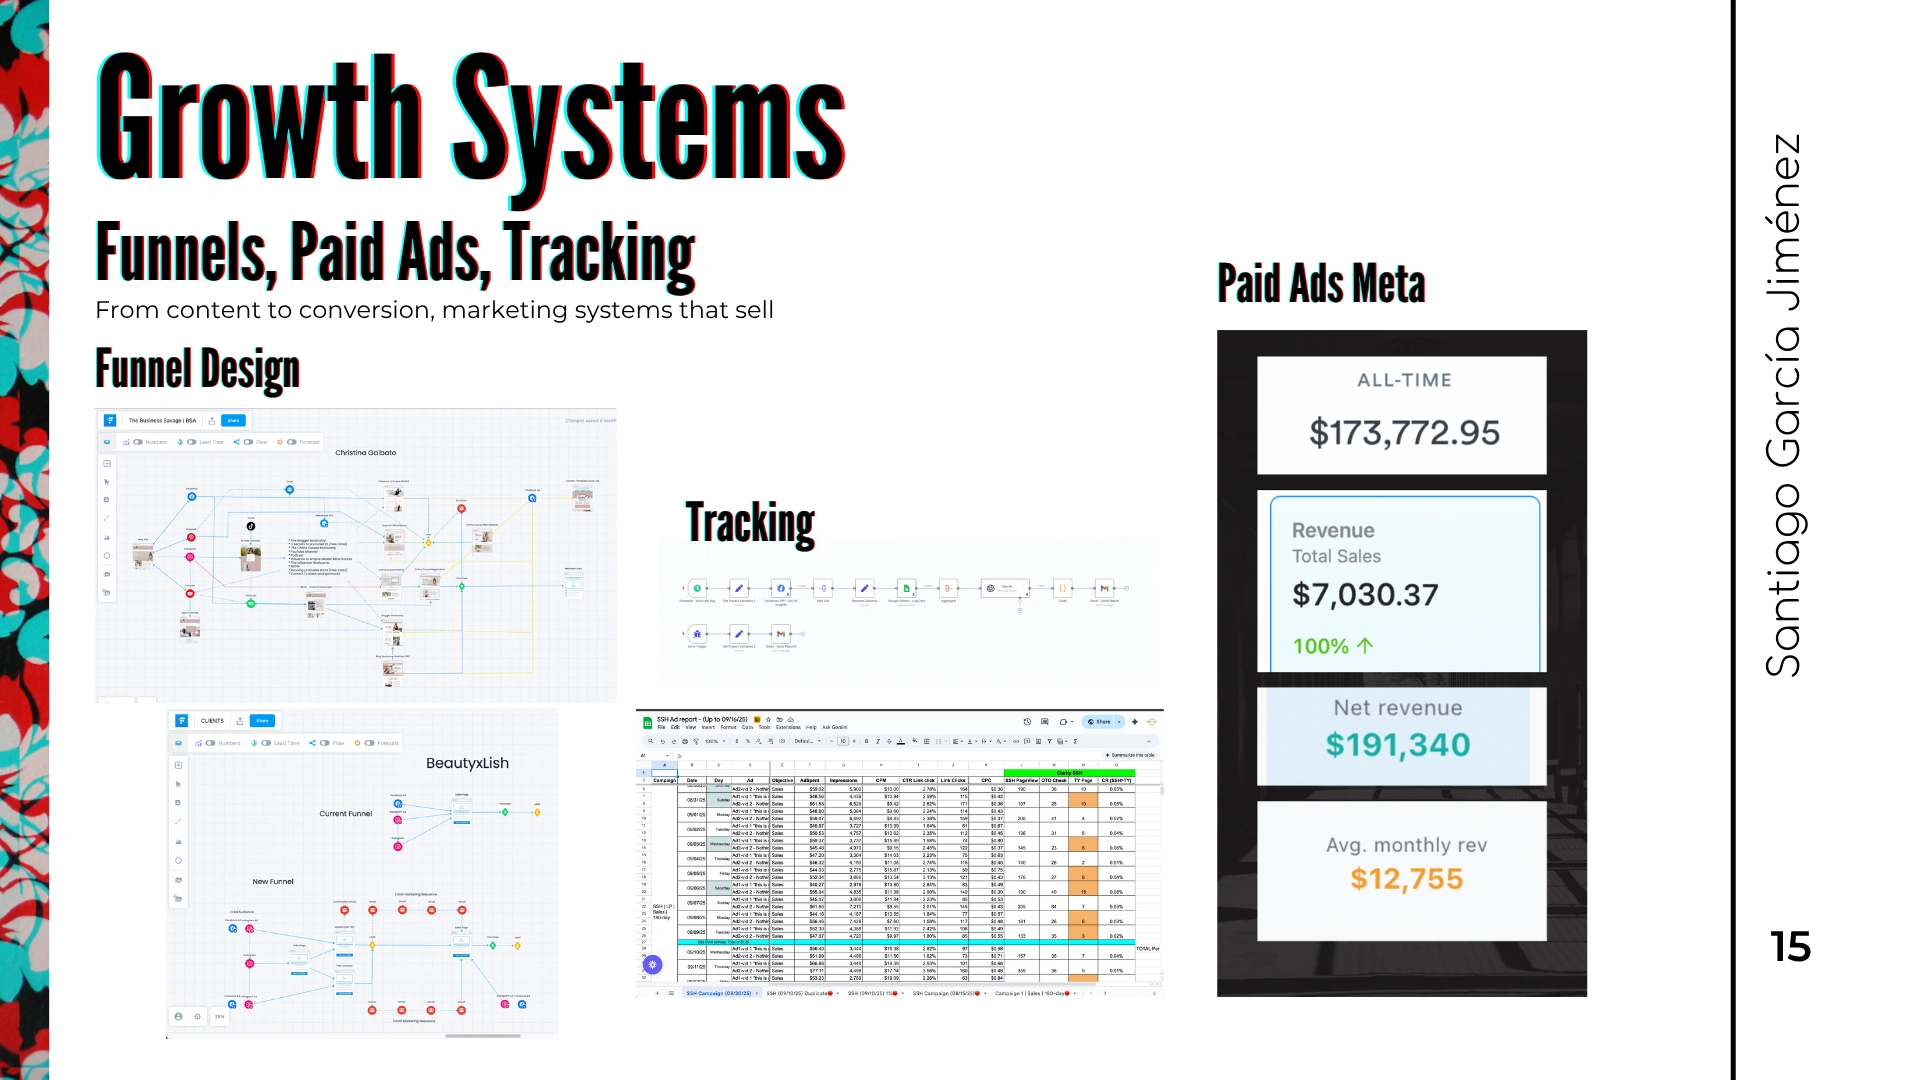
Task: Switch to SSH Campaign (09/16/25) sheet tab
Action: pos(718,993)
